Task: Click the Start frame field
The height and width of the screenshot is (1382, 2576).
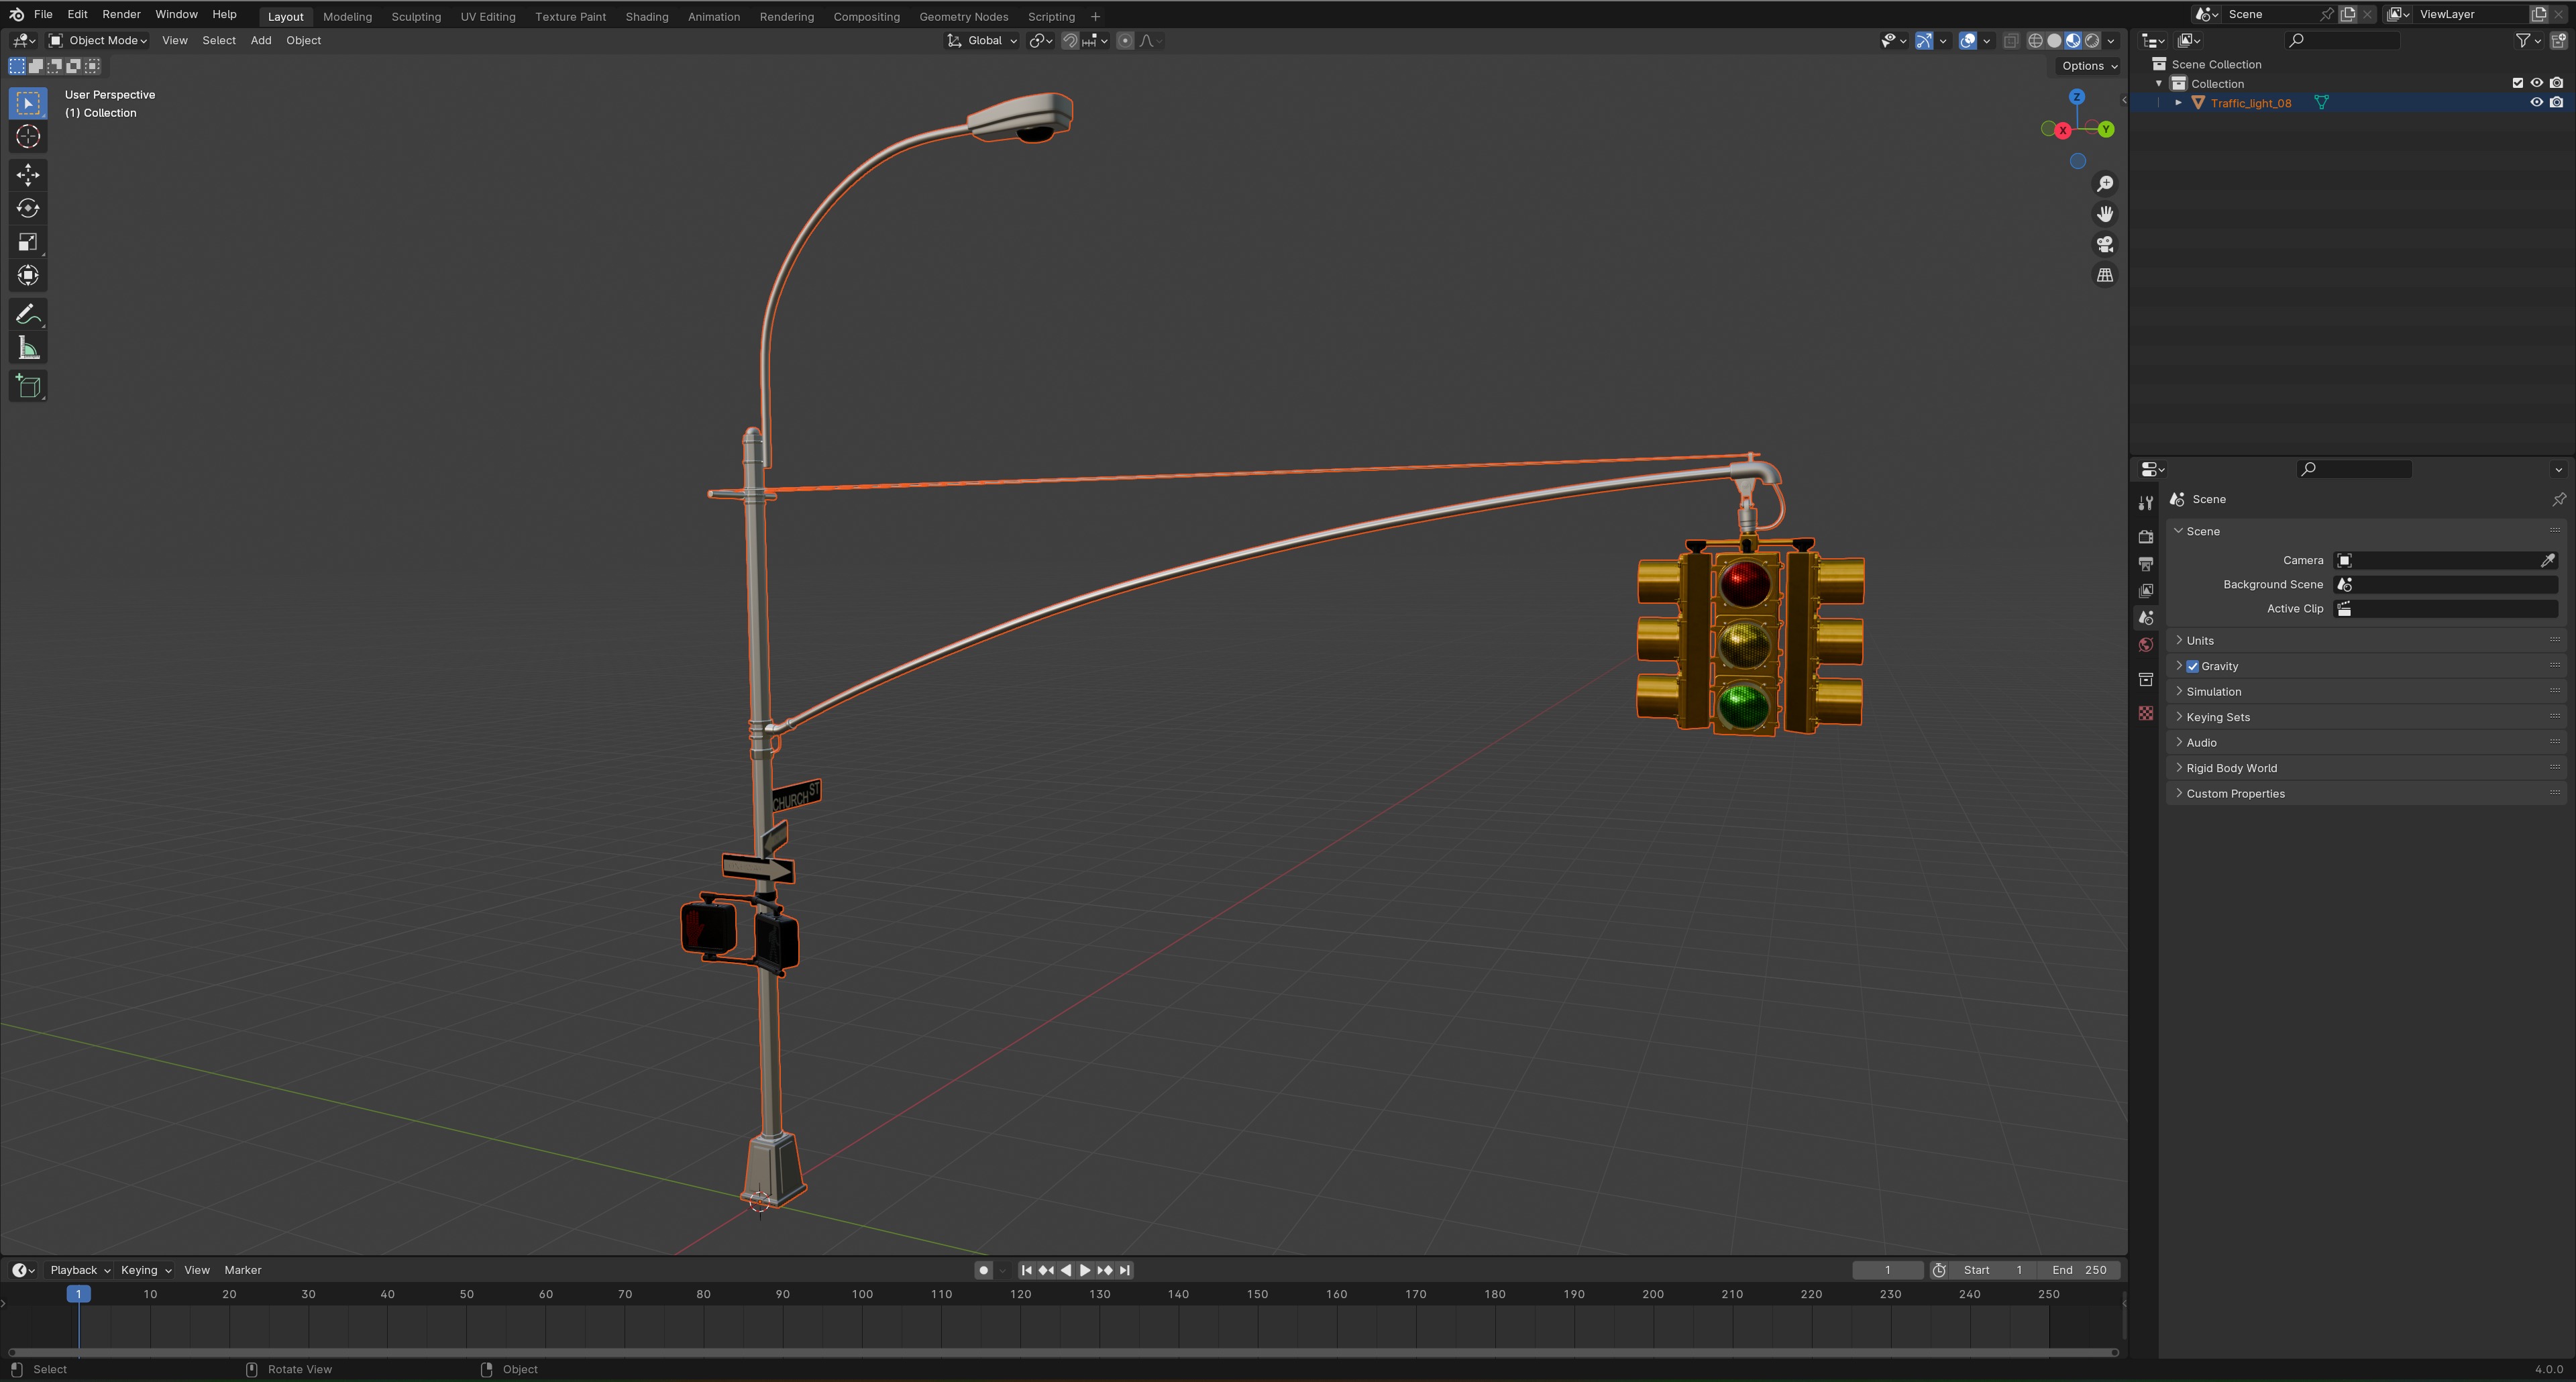Action: click(x=1994, y=1270)
